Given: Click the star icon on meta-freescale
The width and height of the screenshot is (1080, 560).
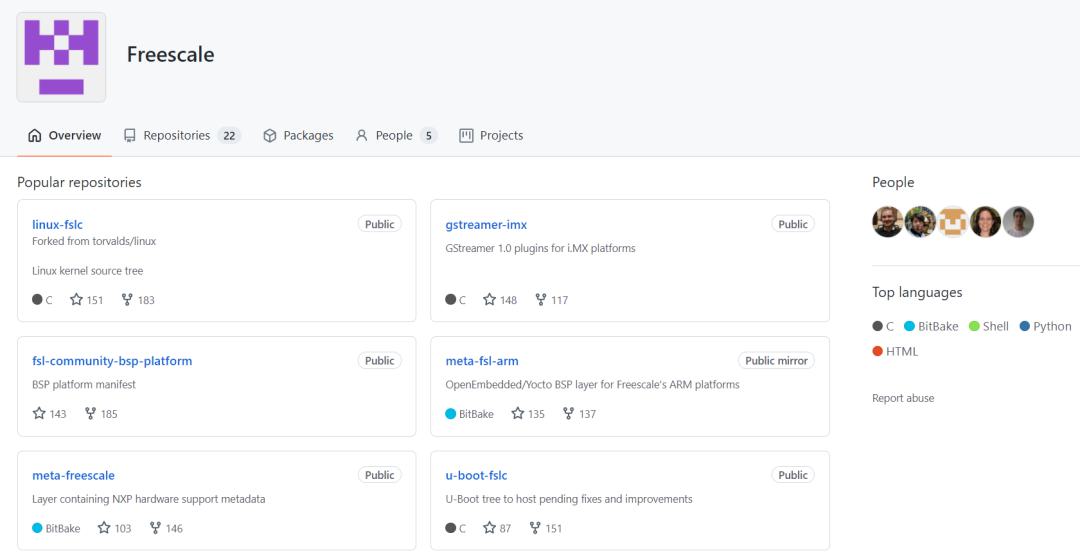Looking at the screenshot, I should (x=104, y=528).
